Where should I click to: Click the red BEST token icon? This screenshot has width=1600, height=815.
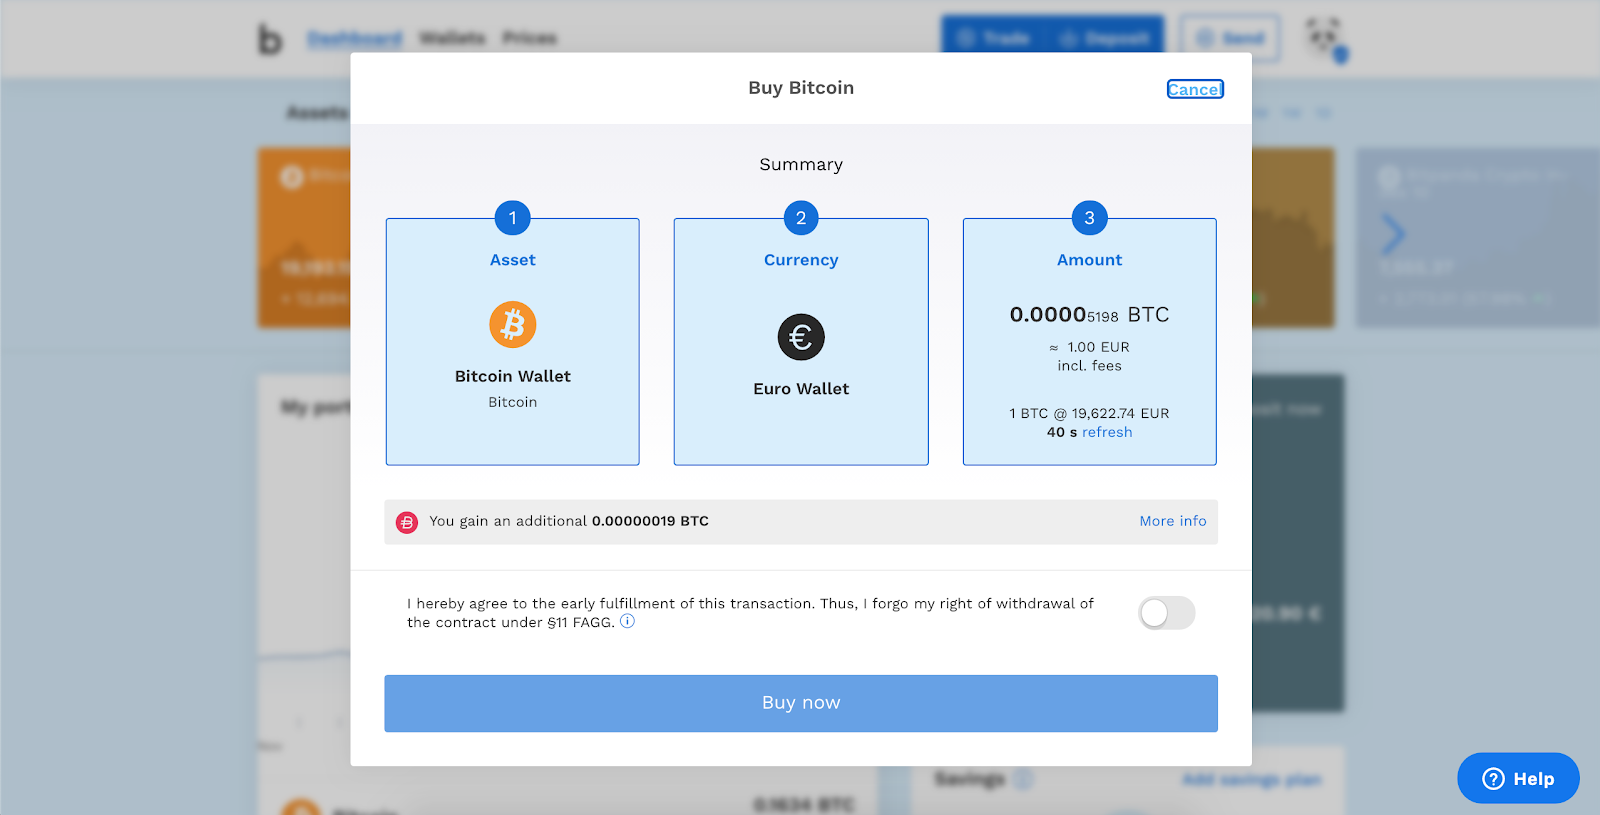point(407,522)
